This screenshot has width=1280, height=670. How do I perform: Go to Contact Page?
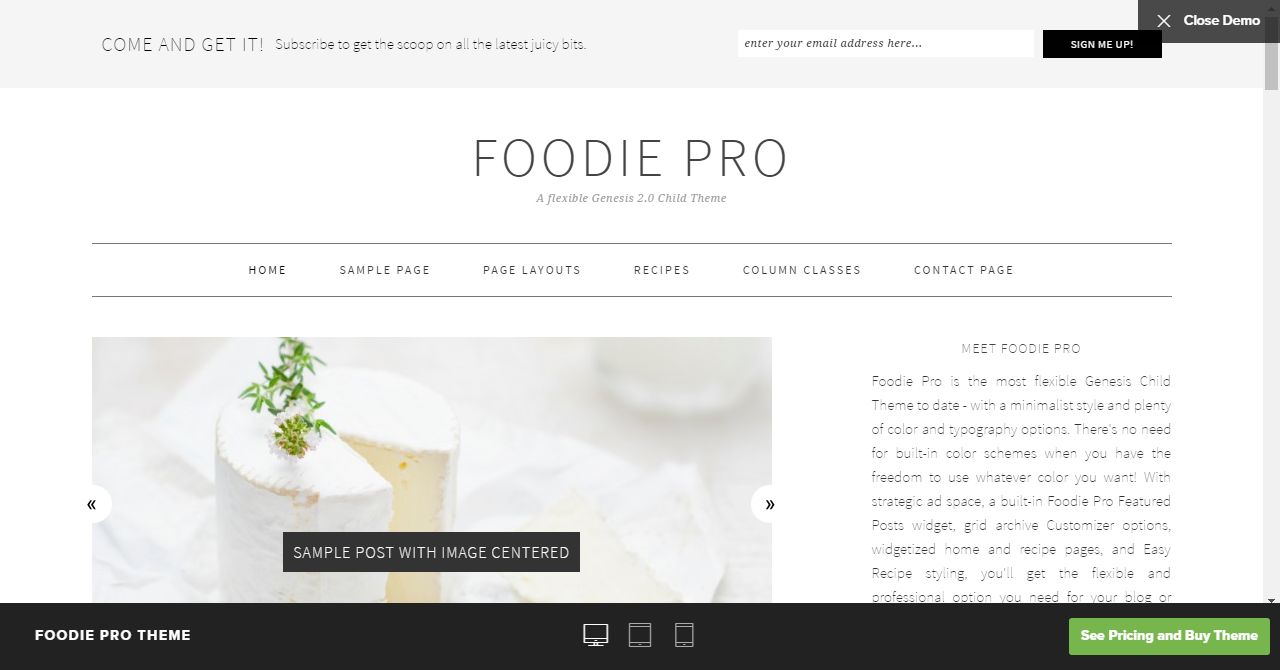[964, 270]
